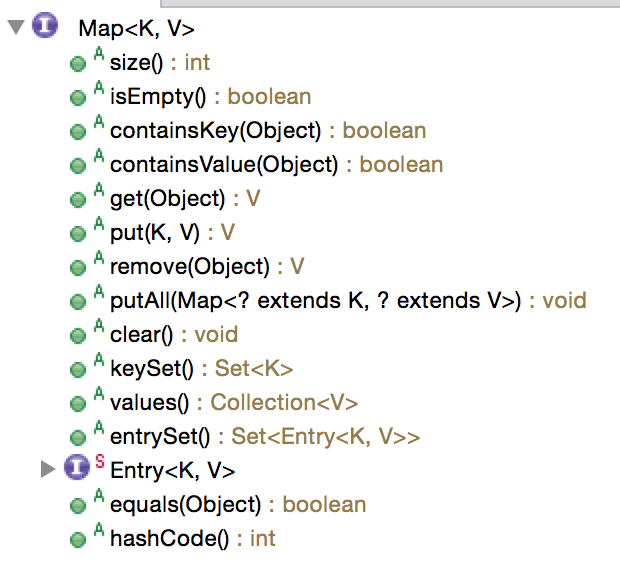Click the green icon beside isEmpty()

coord(78,98)
